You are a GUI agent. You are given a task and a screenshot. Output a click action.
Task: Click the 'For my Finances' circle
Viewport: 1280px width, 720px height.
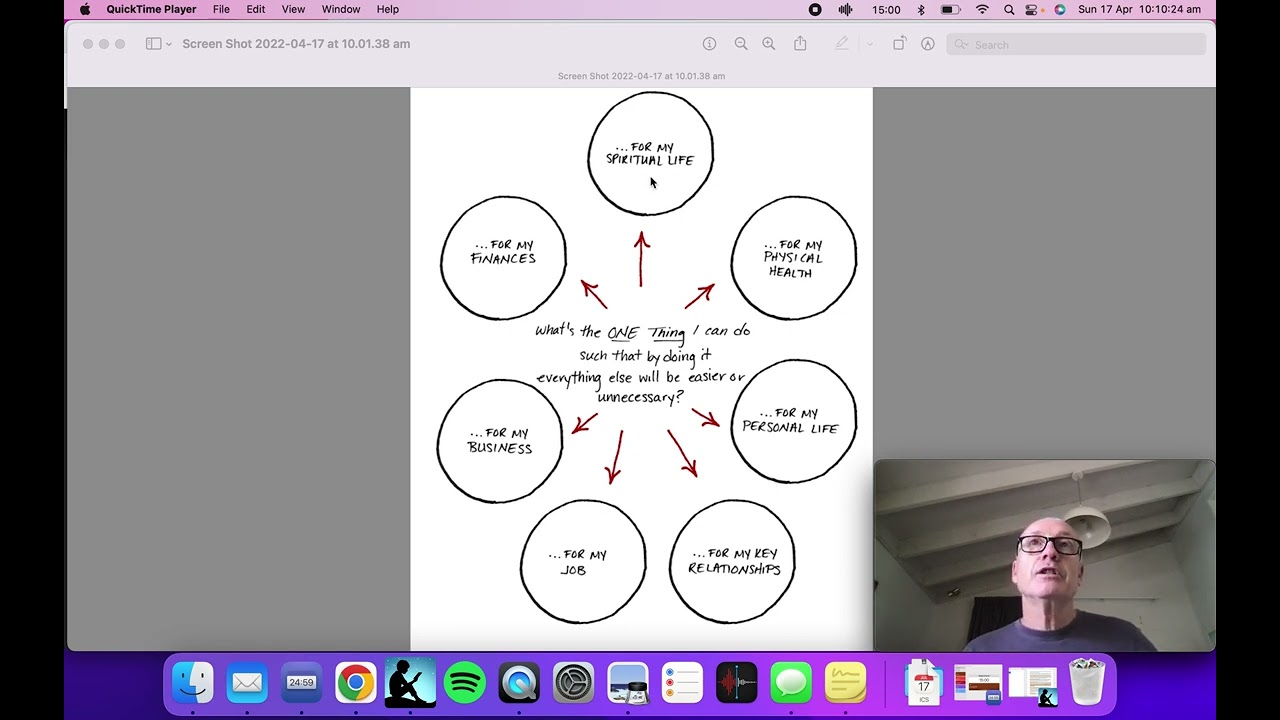(x=503, y=258)
